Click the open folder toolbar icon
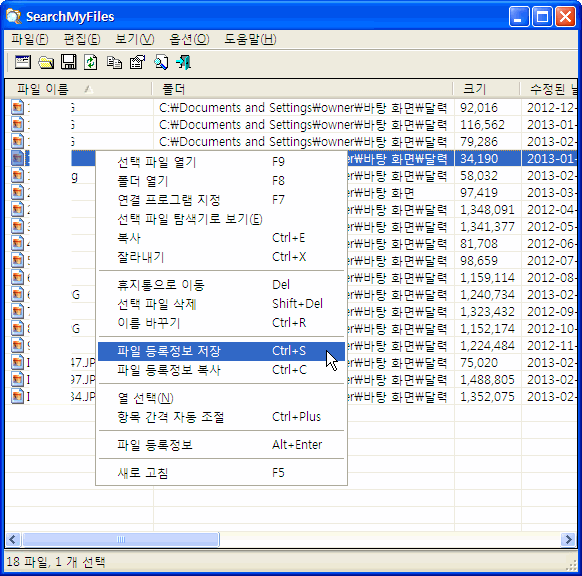The height and width of the screenshot is (576, 582). (46, 62)
